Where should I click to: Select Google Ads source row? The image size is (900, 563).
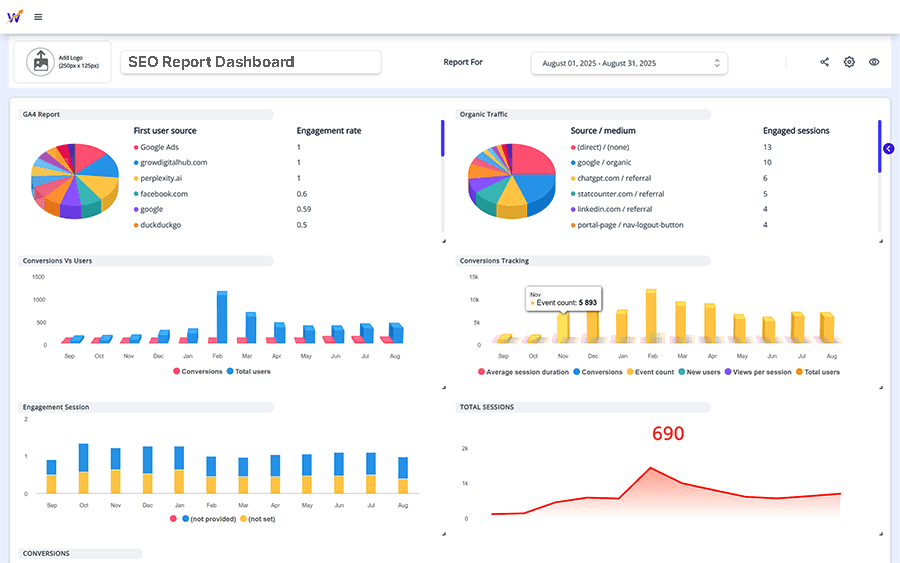pos(158,147)
